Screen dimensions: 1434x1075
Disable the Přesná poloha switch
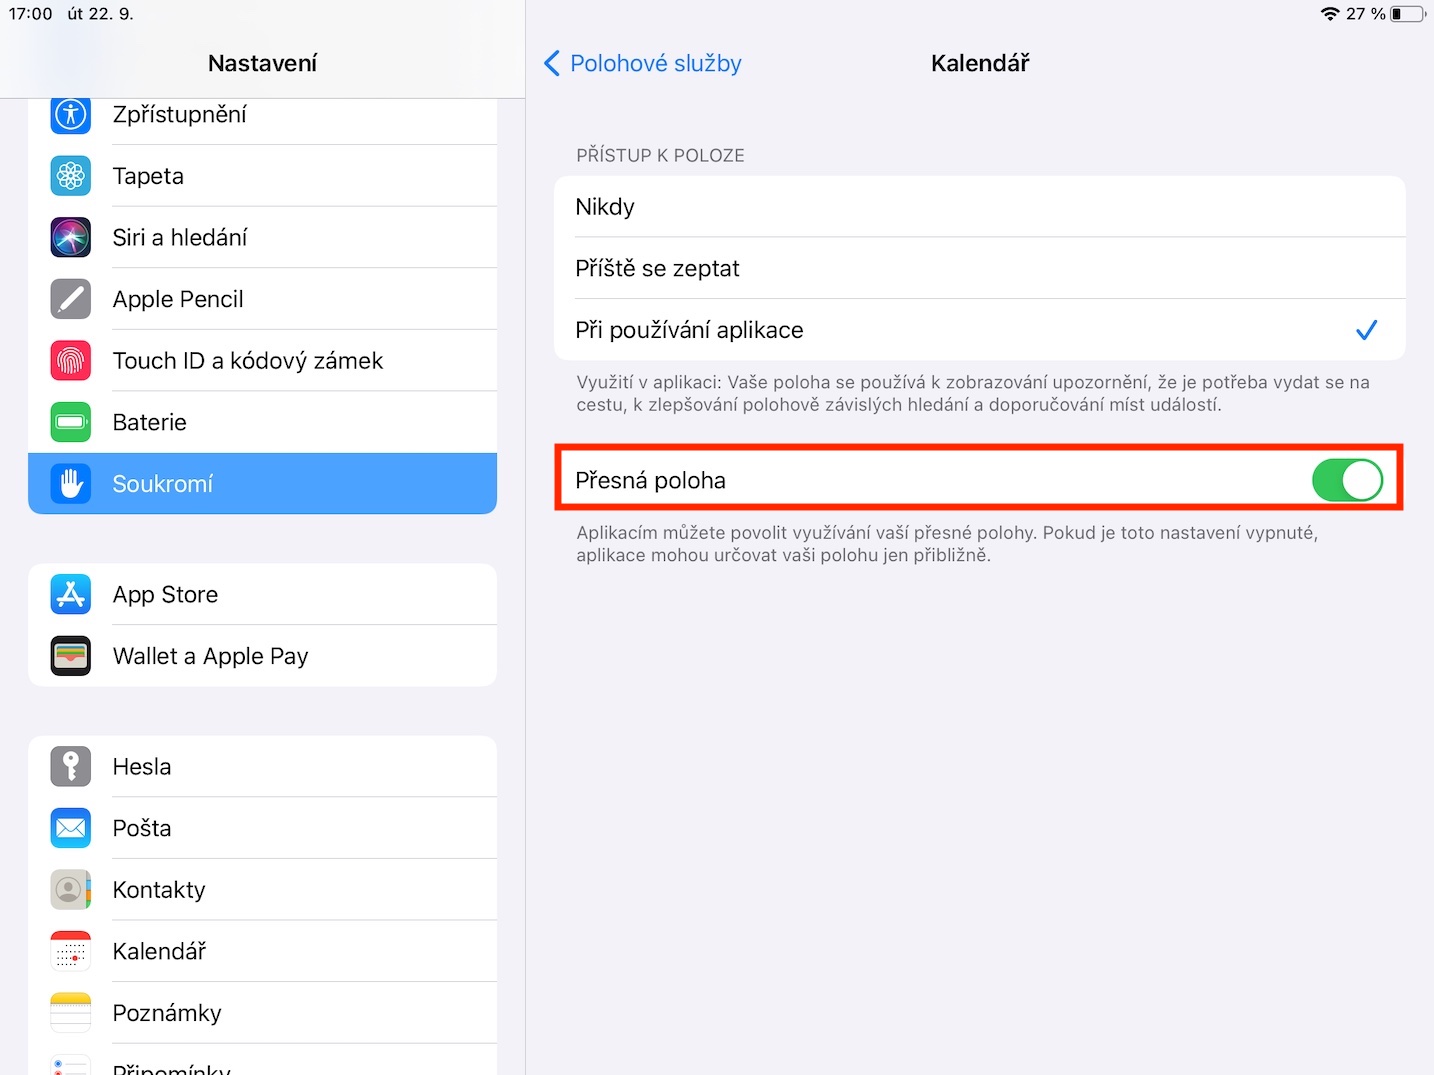point(1346,481)
